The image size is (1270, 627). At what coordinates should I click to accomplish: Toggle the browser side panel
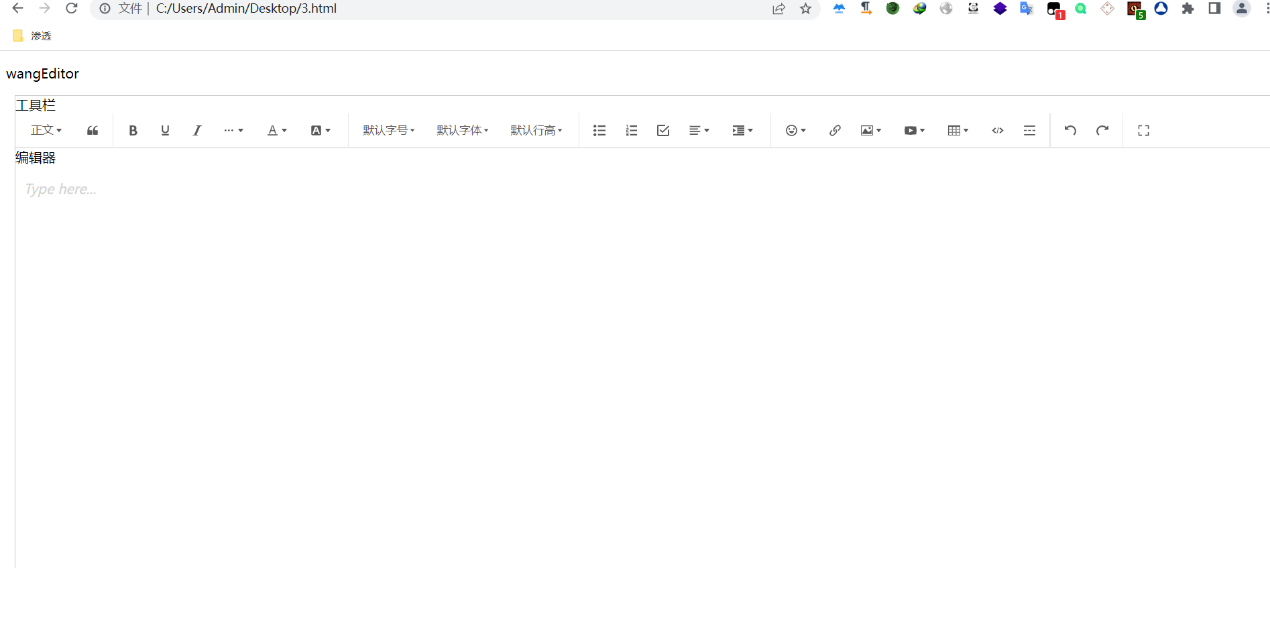(1214, 8)
